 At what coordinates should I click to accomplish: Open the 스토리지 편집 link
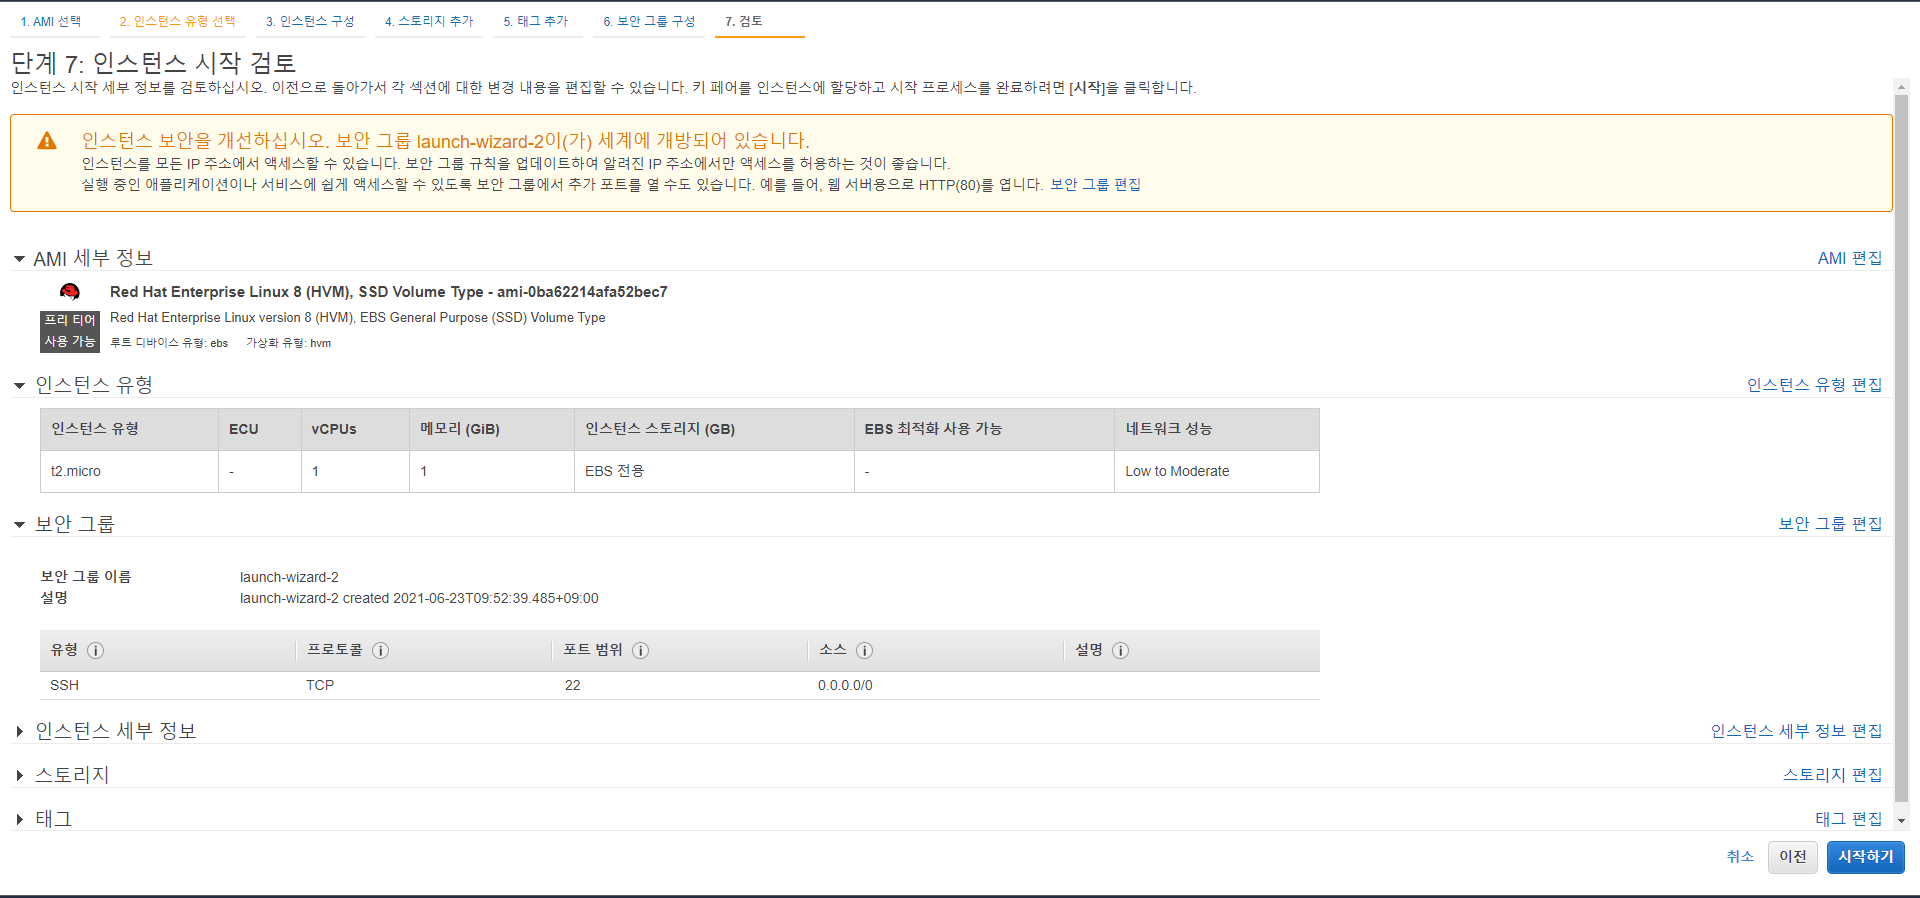(1832, 775)
